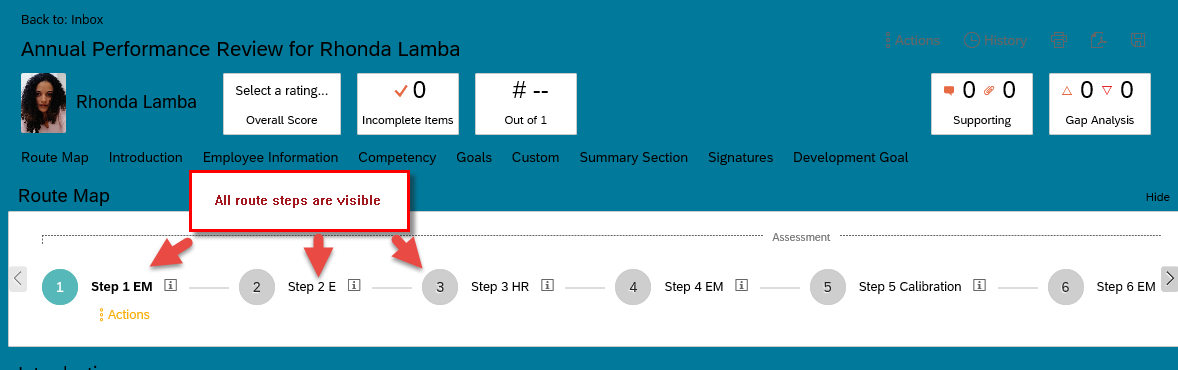The width and height of the screenshot is (1178, 370).
Task: Go to the Competency section tab
Action: coord(397,158)
